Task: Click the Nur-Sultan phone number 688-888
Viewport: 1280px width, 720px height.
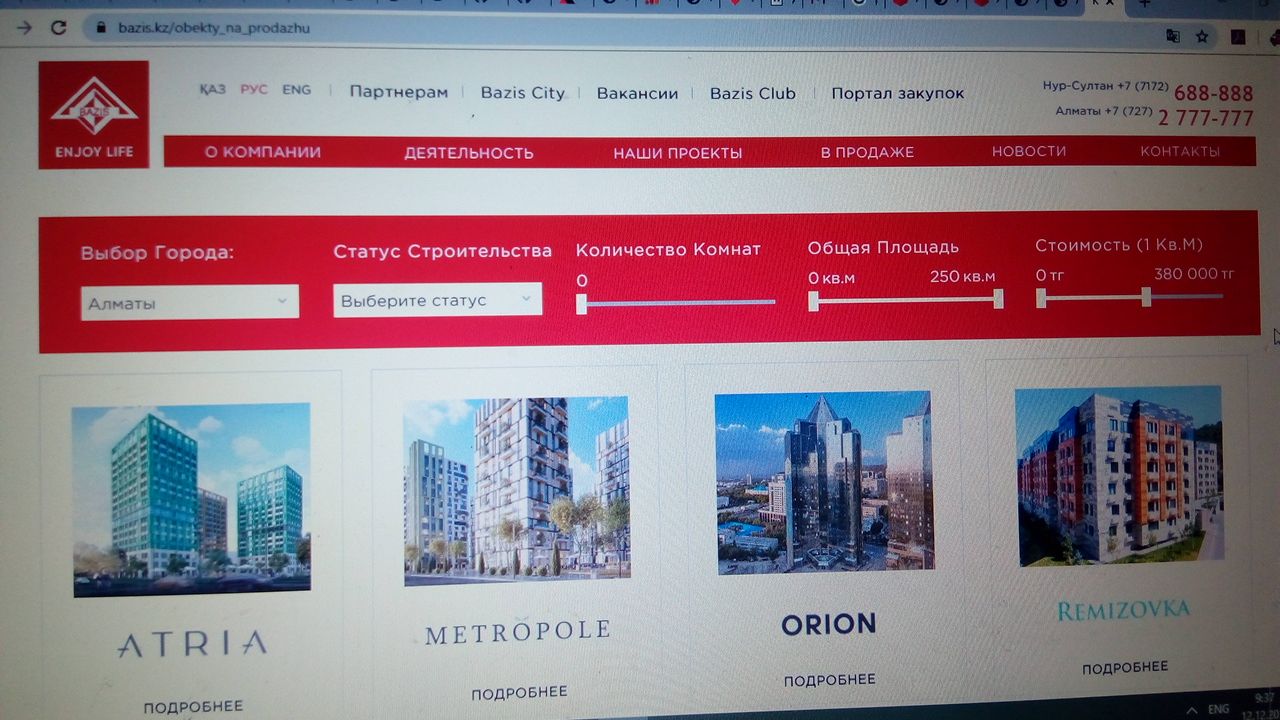Action: 1213,93
